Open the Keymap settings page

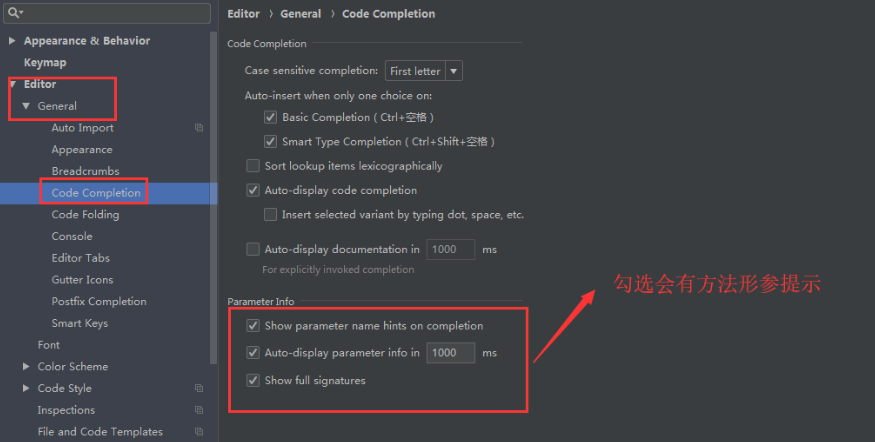[x=45, y=63]
